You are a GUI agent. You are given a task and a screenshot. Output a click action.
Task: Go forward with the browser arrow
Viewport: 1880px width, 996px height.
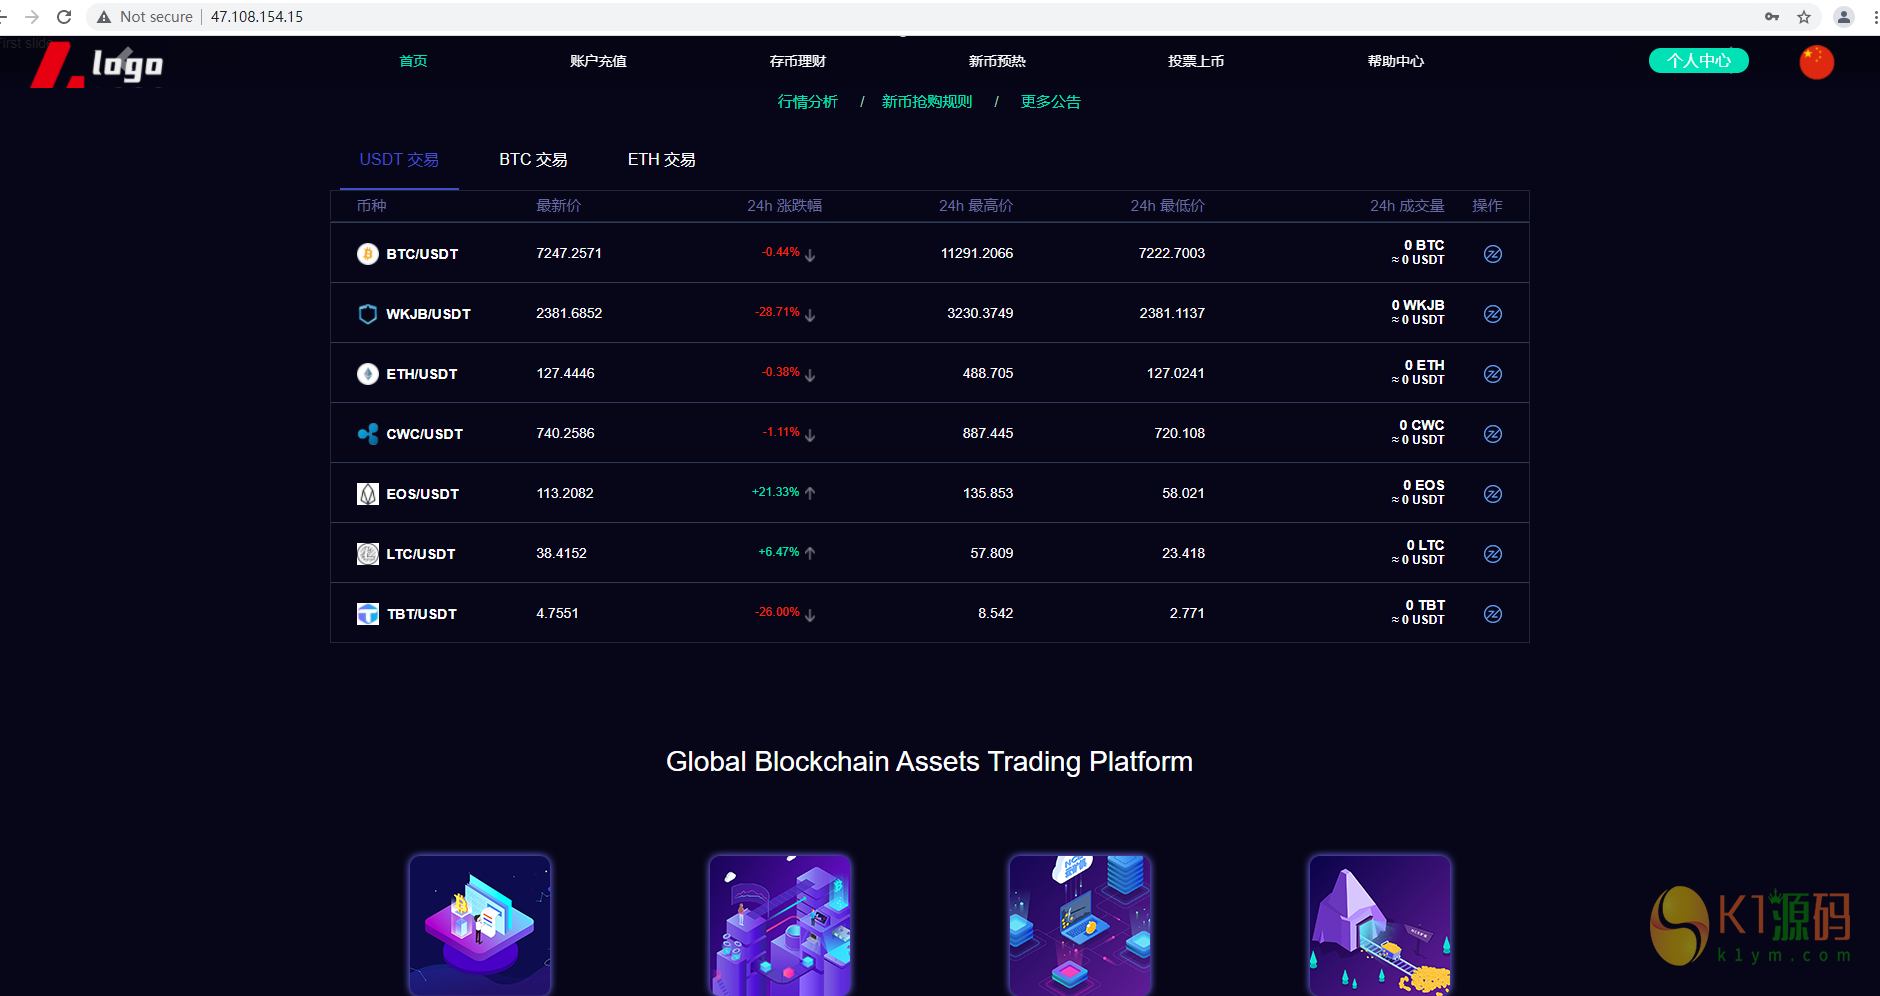(32, 17)
